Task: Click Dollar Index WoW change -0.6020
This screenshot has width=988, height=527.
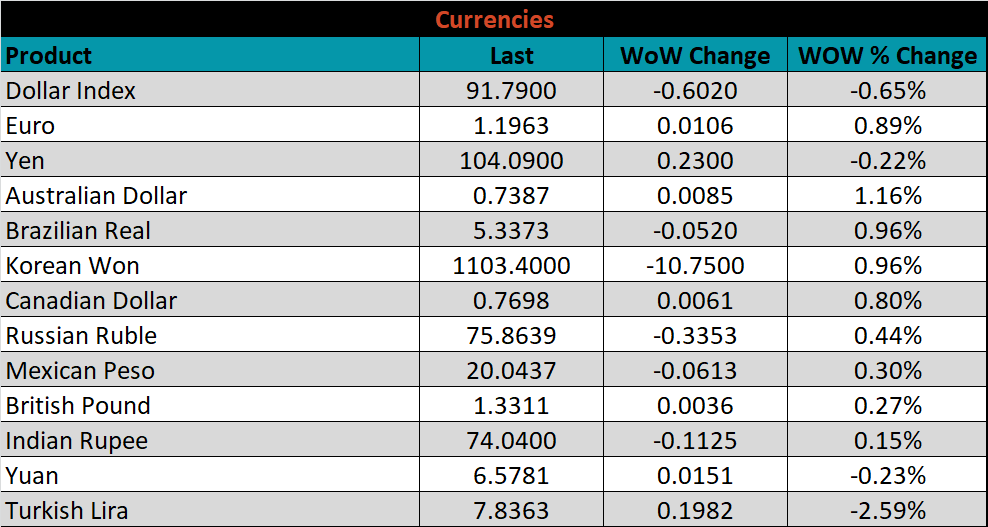Action: pyautogui.click(x=695, y=91)
